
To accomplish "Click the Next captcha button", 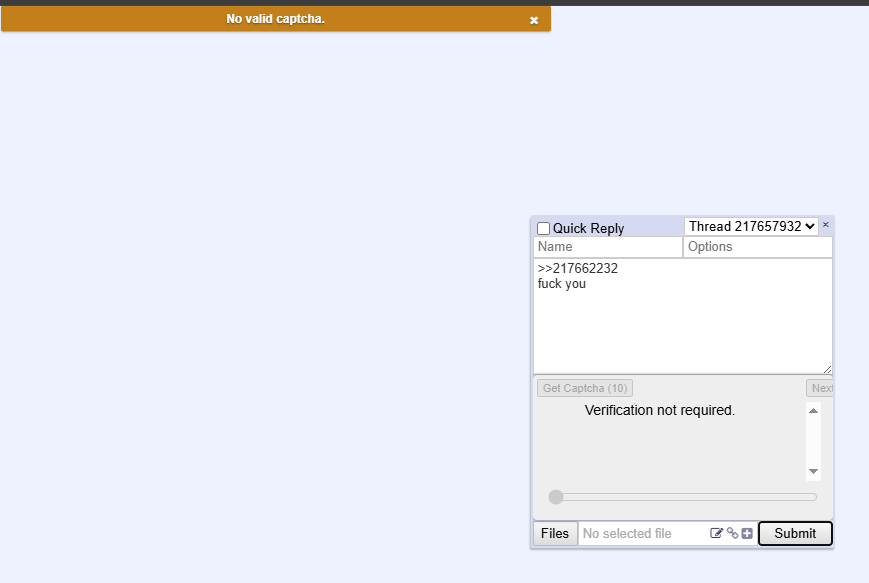I will (820, 388).
